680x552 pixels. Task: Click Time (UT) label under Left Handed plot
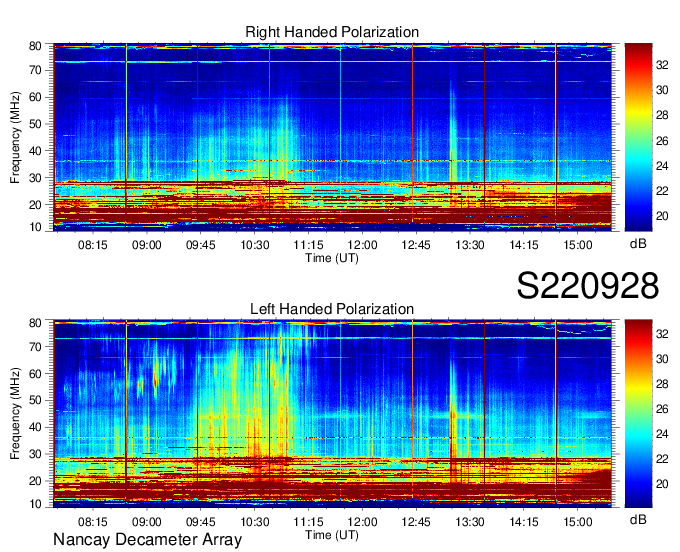pos(332,535)
